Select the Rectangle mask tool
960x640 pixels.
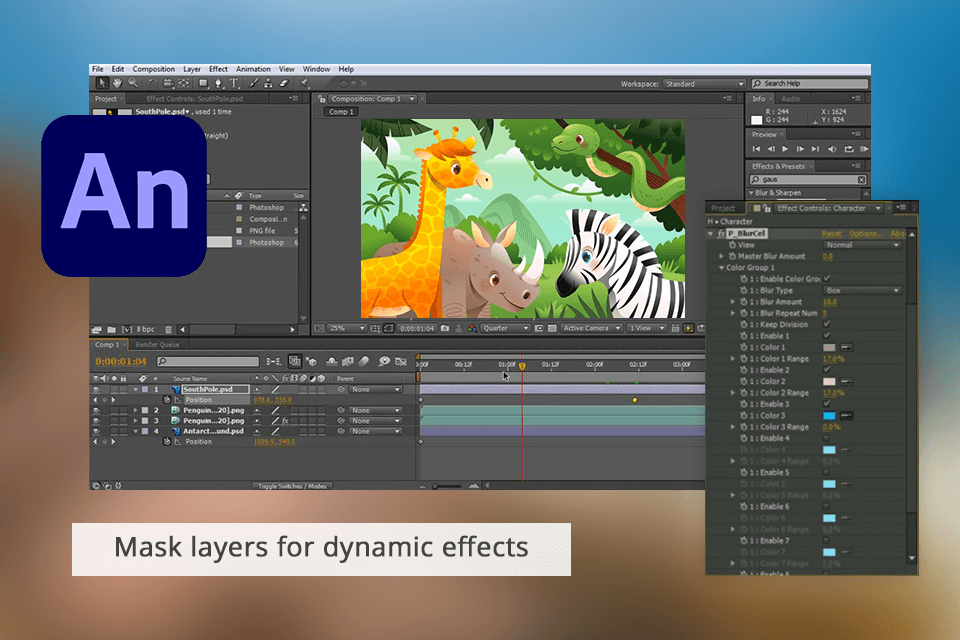coord(203,83)
